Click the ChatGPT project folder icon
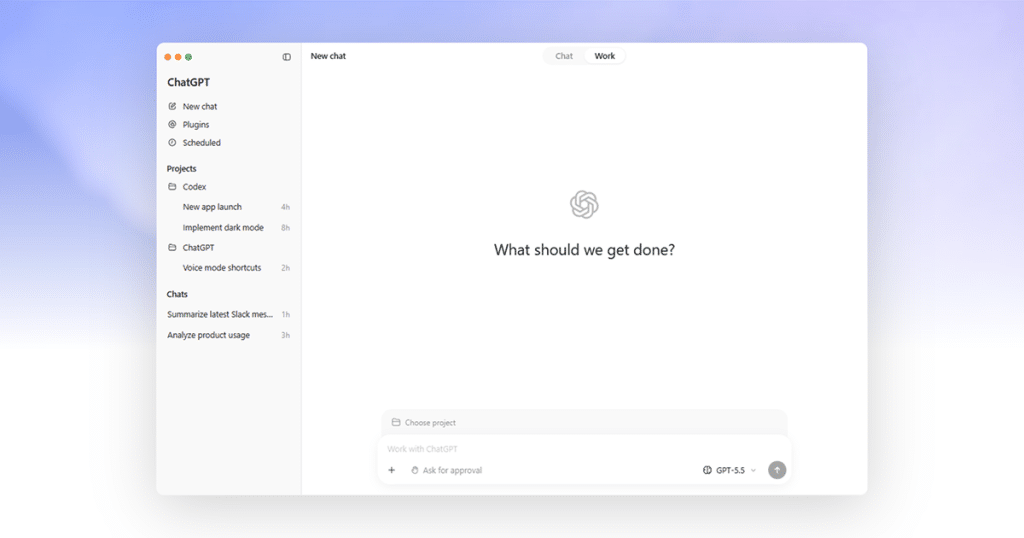1024x538 pixels. coord(172,247)
